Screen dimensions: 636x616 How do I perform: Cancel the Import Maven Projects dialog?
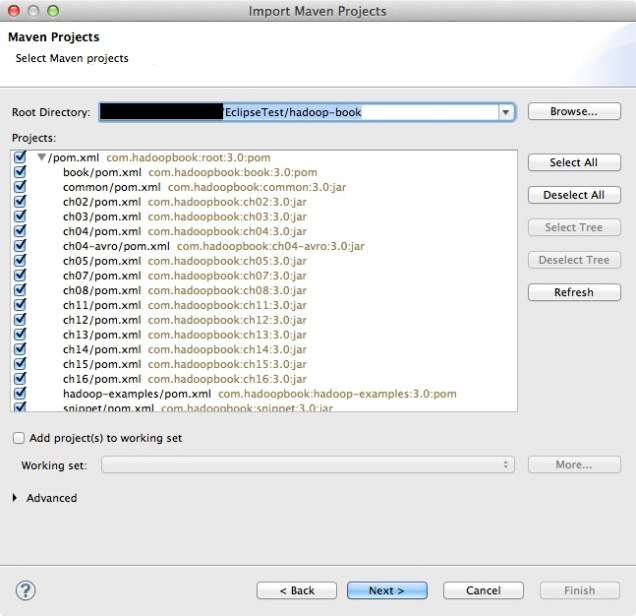pos(482,590)
